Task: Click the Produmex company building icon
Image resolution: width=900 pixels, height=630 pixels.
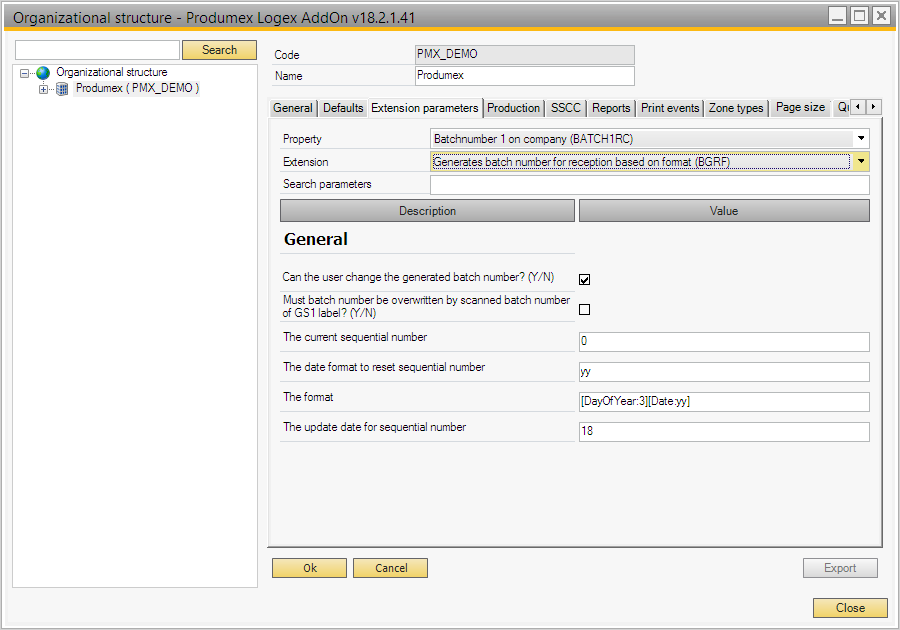Action: point(62,89)
